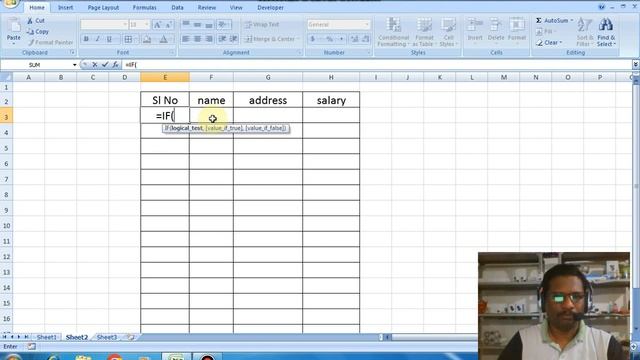Click the logical_test argument in tooltip
640x360 pixels.
point(186,128)
